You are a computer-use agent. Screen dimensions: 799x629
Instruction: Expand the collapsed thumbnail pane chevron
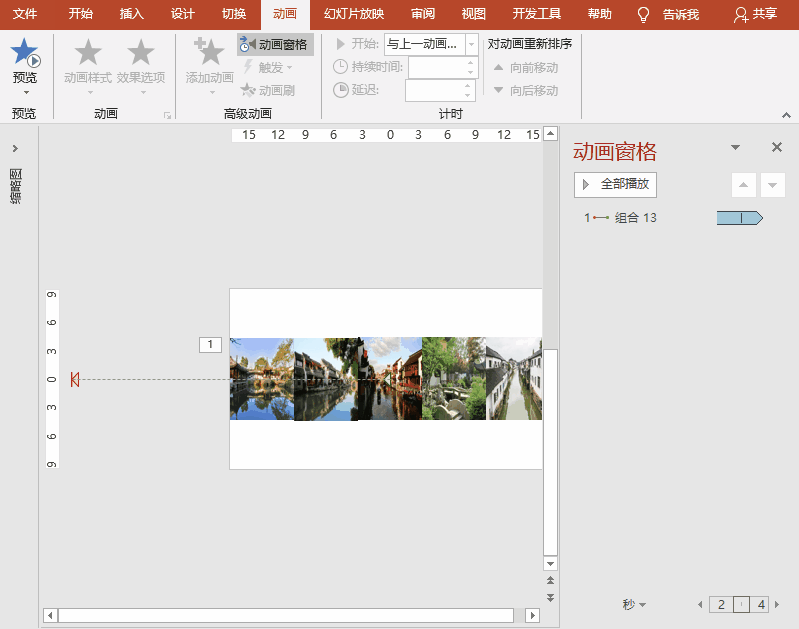pyautogui.click(x=15, y=149)
